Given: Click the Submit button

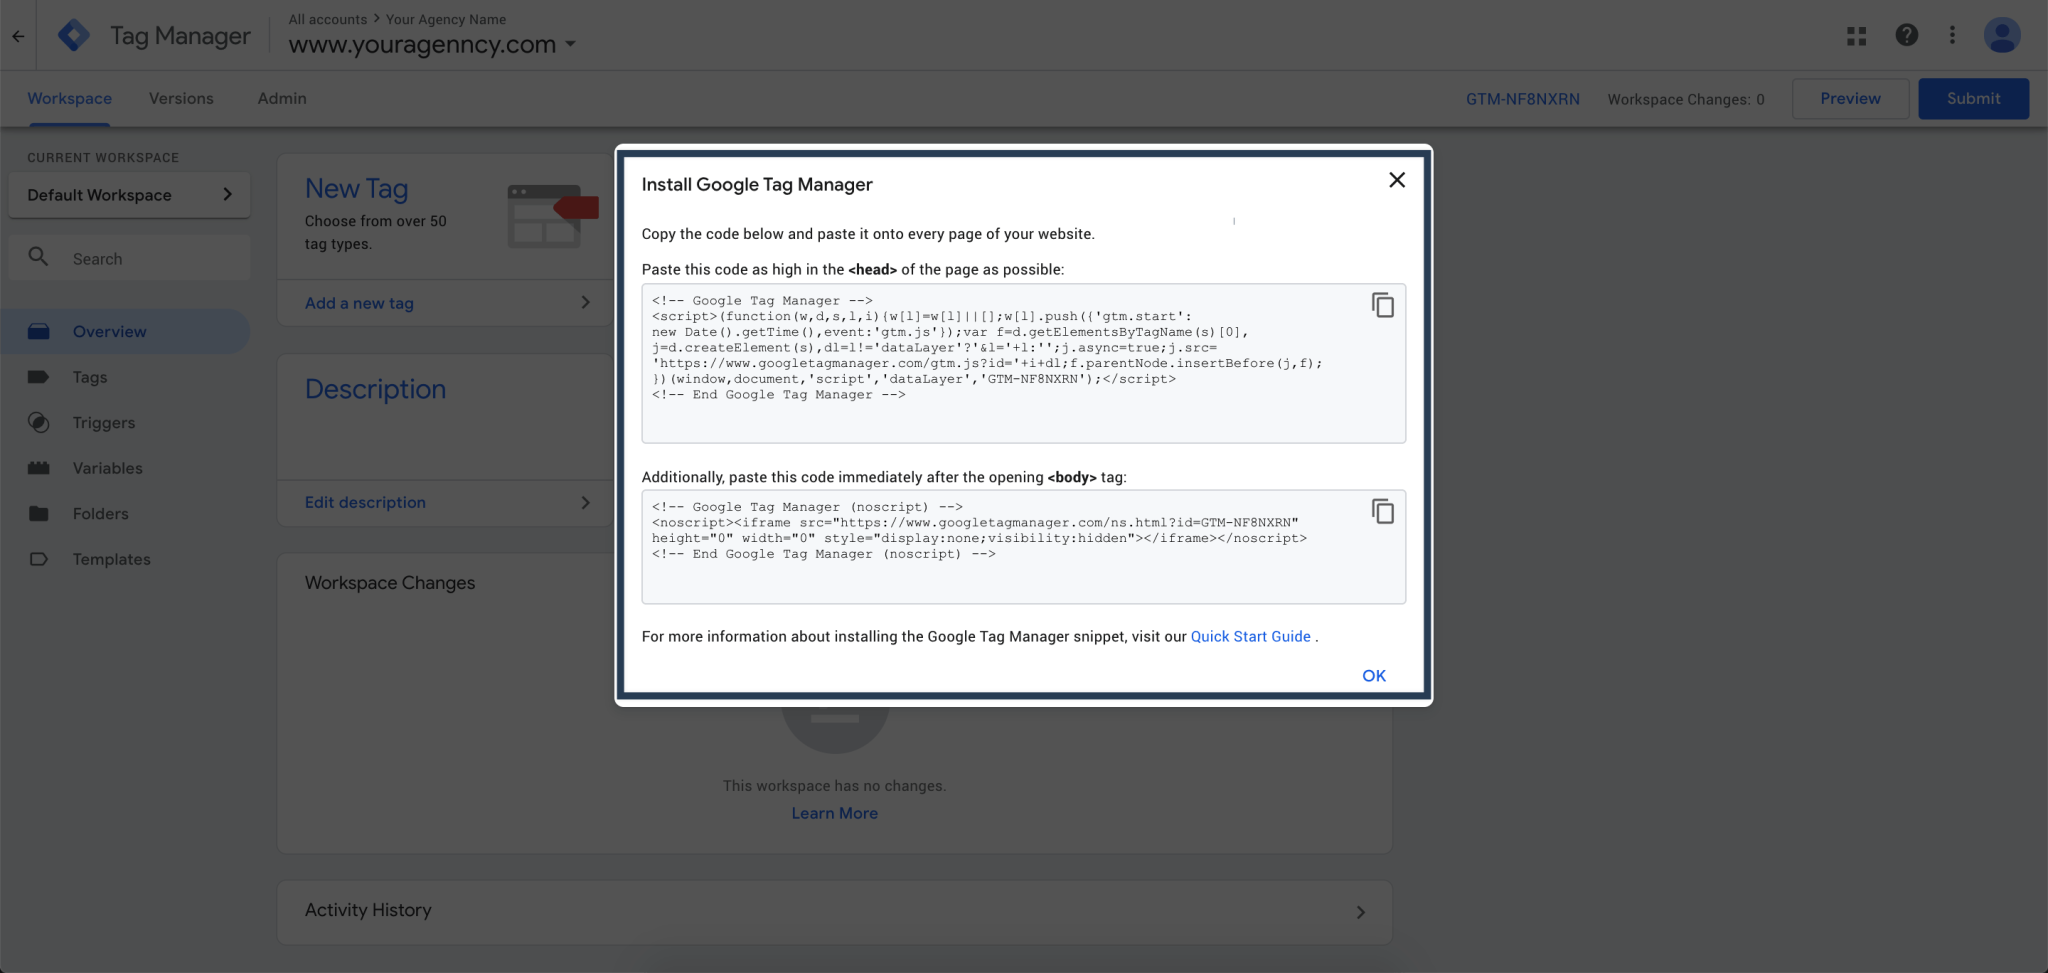Looking at the screenshot, I should pyautogui.click(x=1973, y=98).
